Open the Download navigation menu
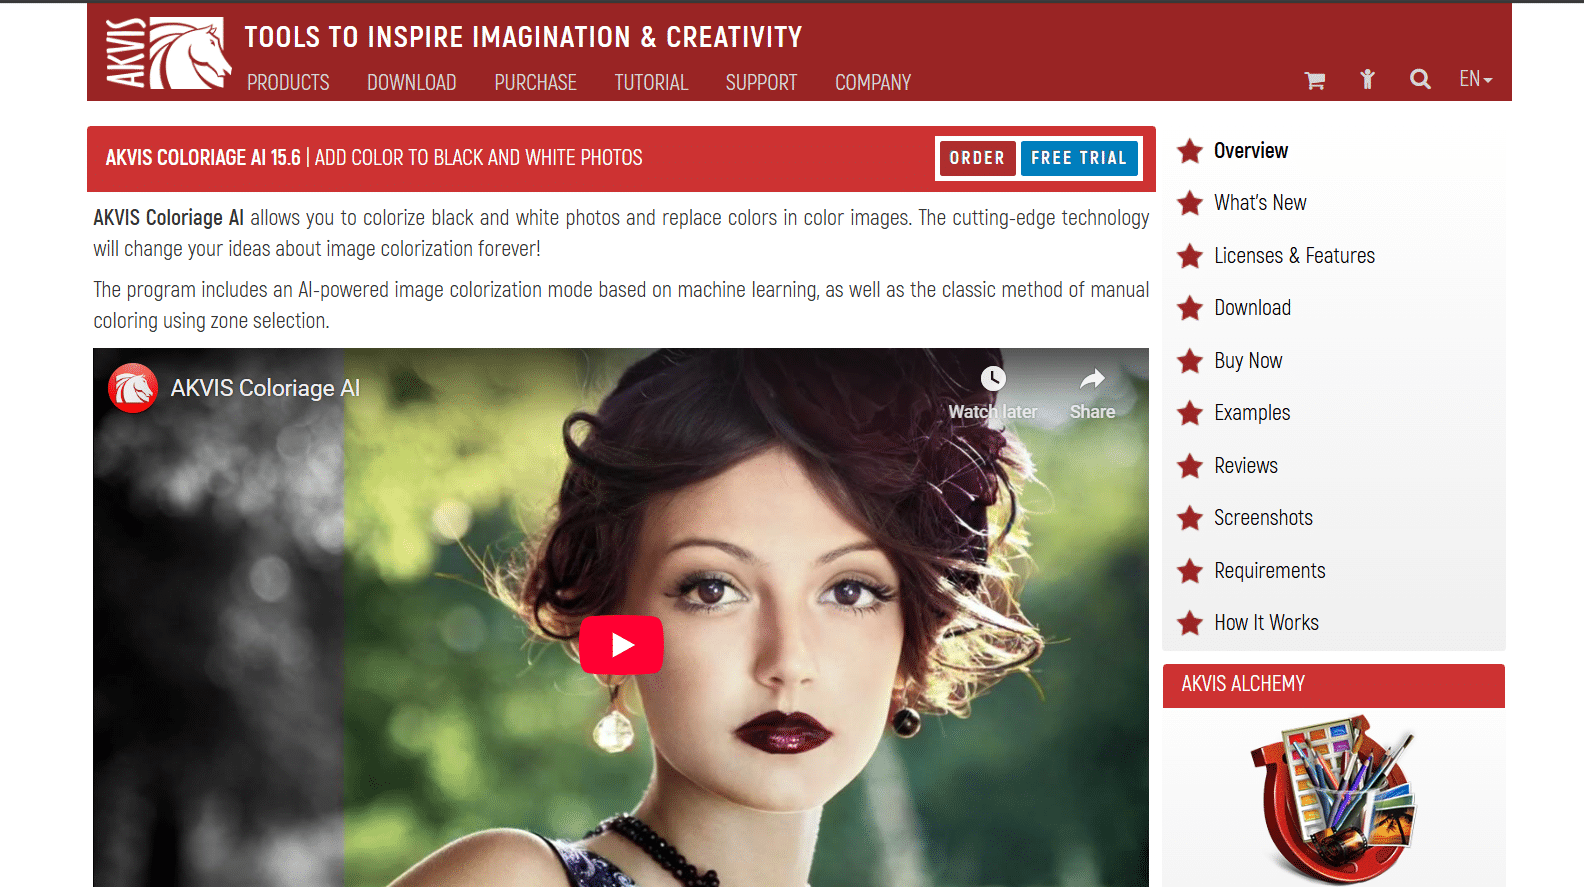 [411, 83]
